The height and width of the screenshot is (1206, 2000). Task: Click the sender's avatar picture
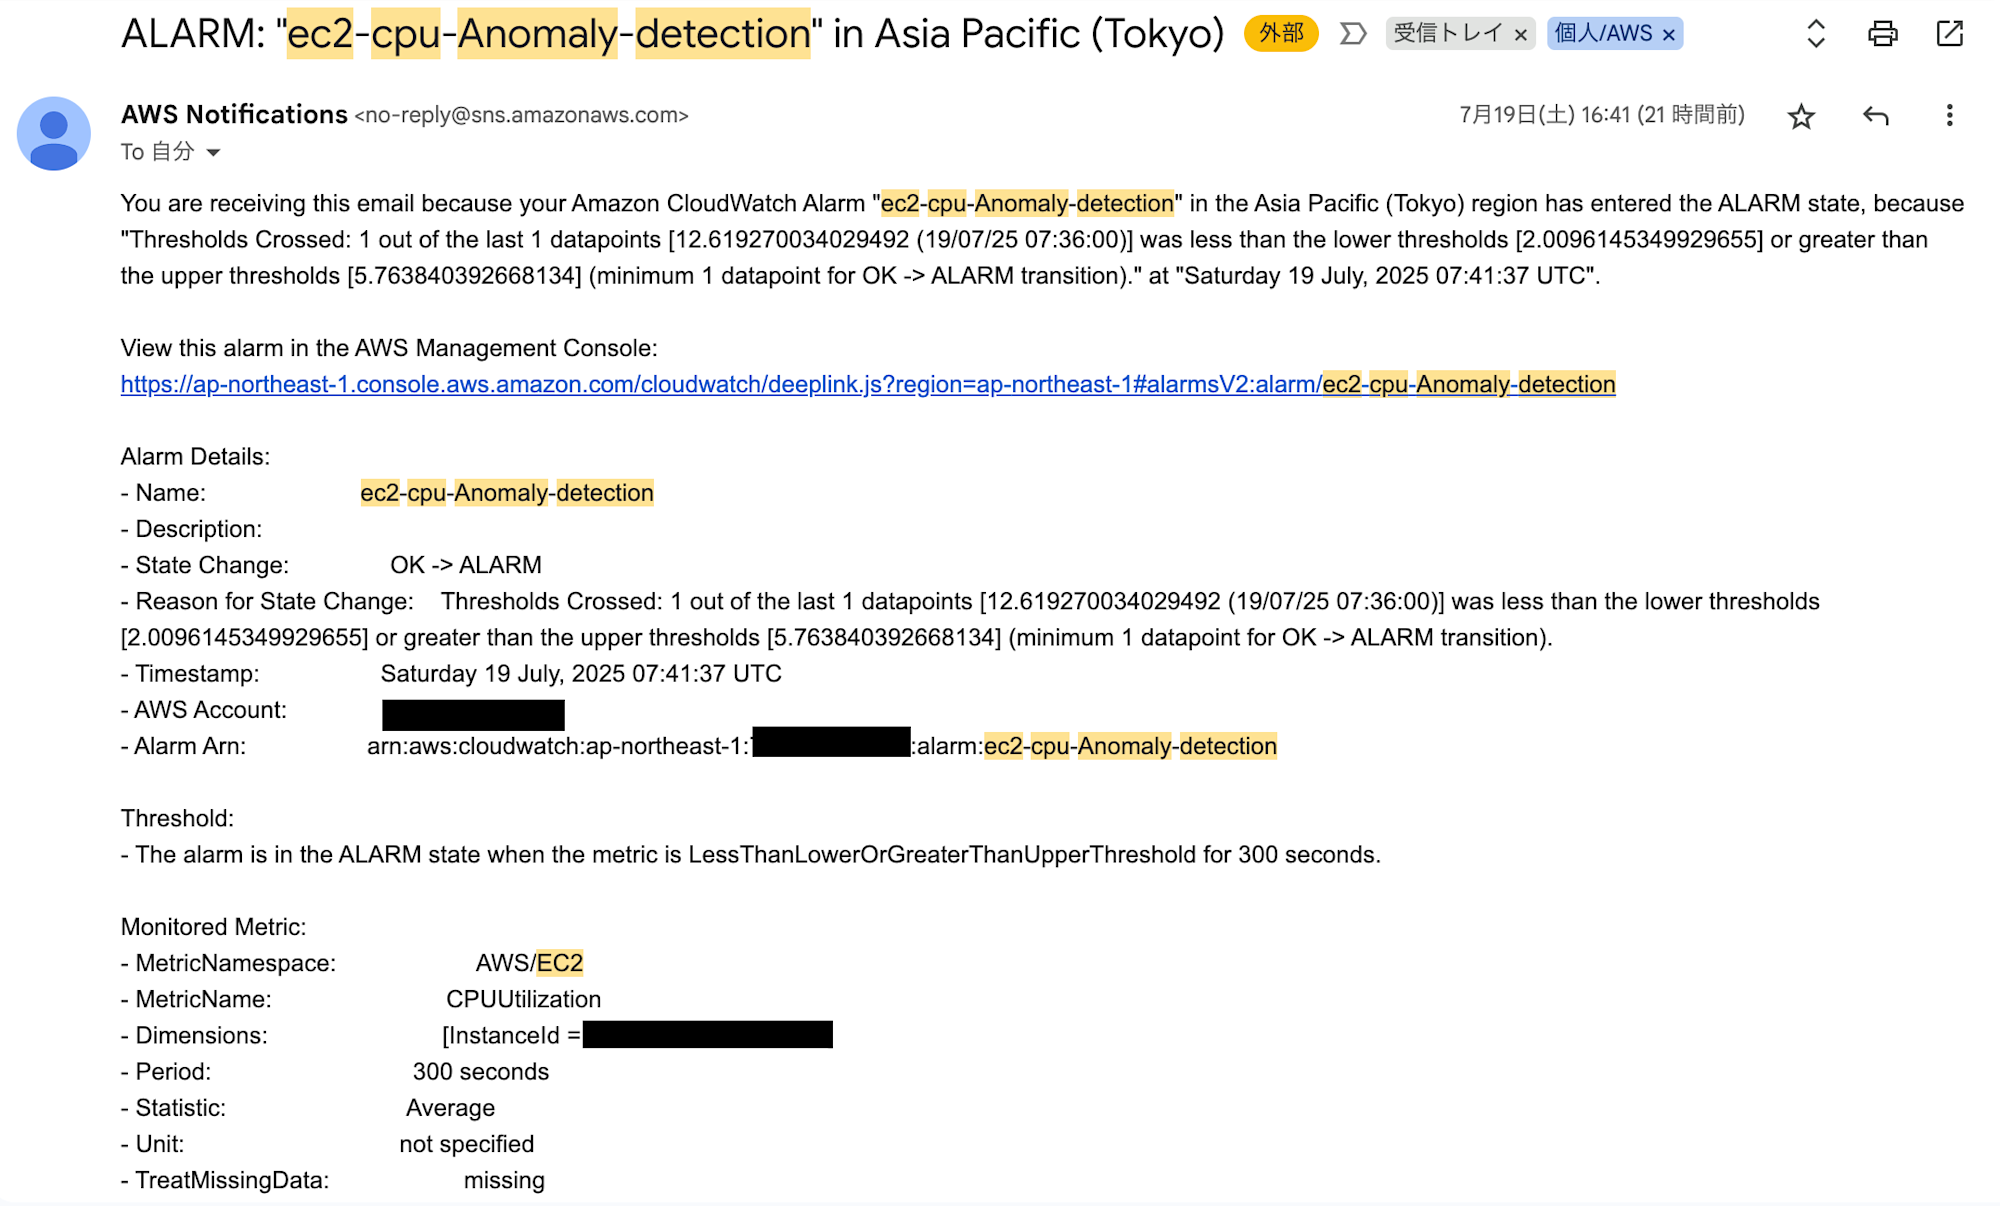(54, 133)
